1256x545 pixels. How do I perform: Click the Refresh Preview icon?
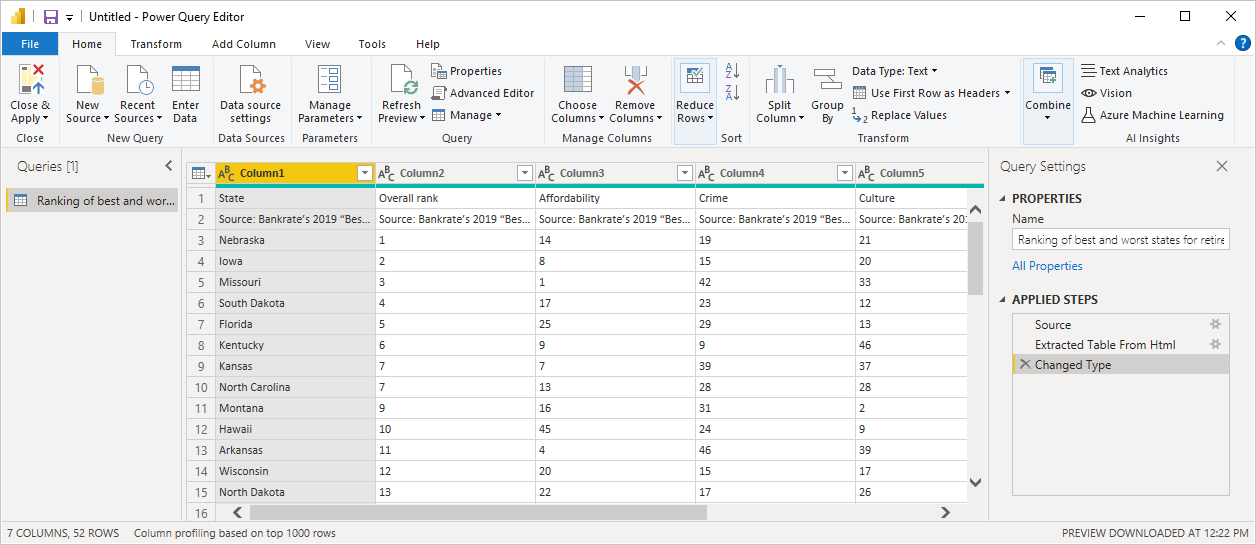tap(401, 80)
